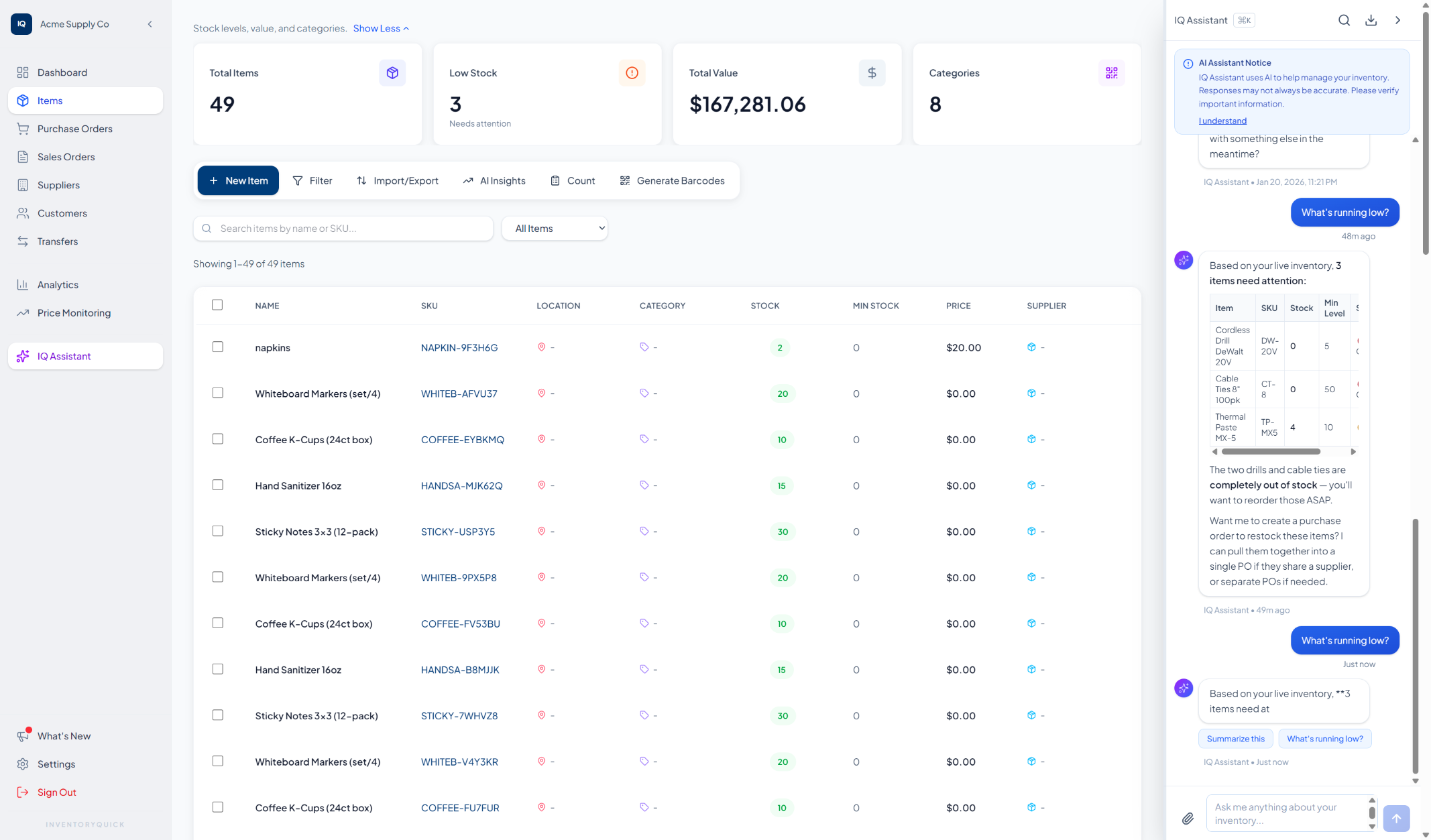The height and width of the screenshot is (840, 1431).
Task: Check the napkins row checkbox
Action: point(217,347)
